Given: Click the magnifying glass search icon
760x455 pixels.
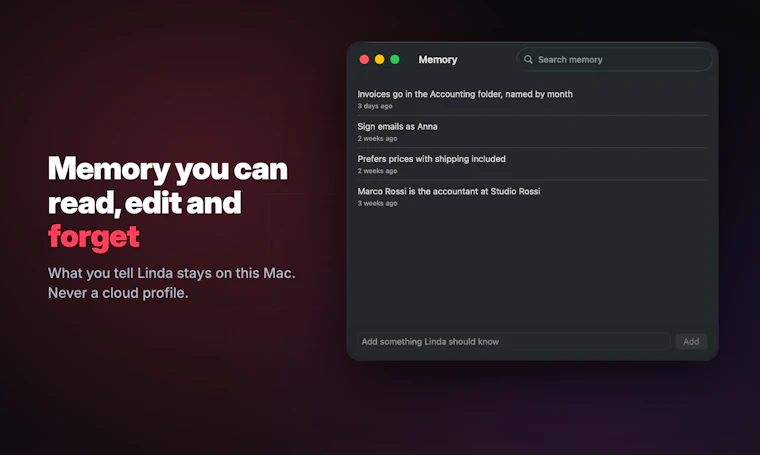Looking at the screenshot, I should tap(528, 59).
